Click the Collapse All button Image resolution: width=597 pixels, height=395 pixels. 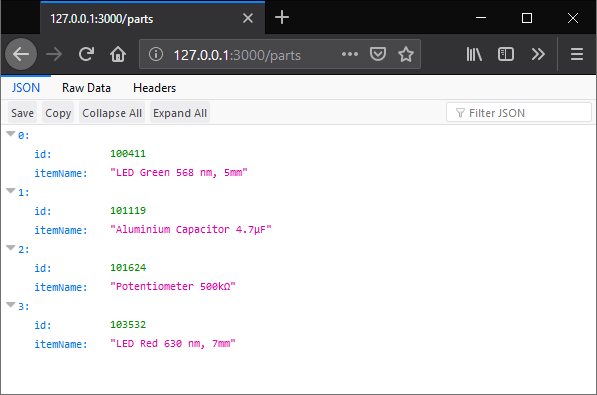tap(112, 113)
